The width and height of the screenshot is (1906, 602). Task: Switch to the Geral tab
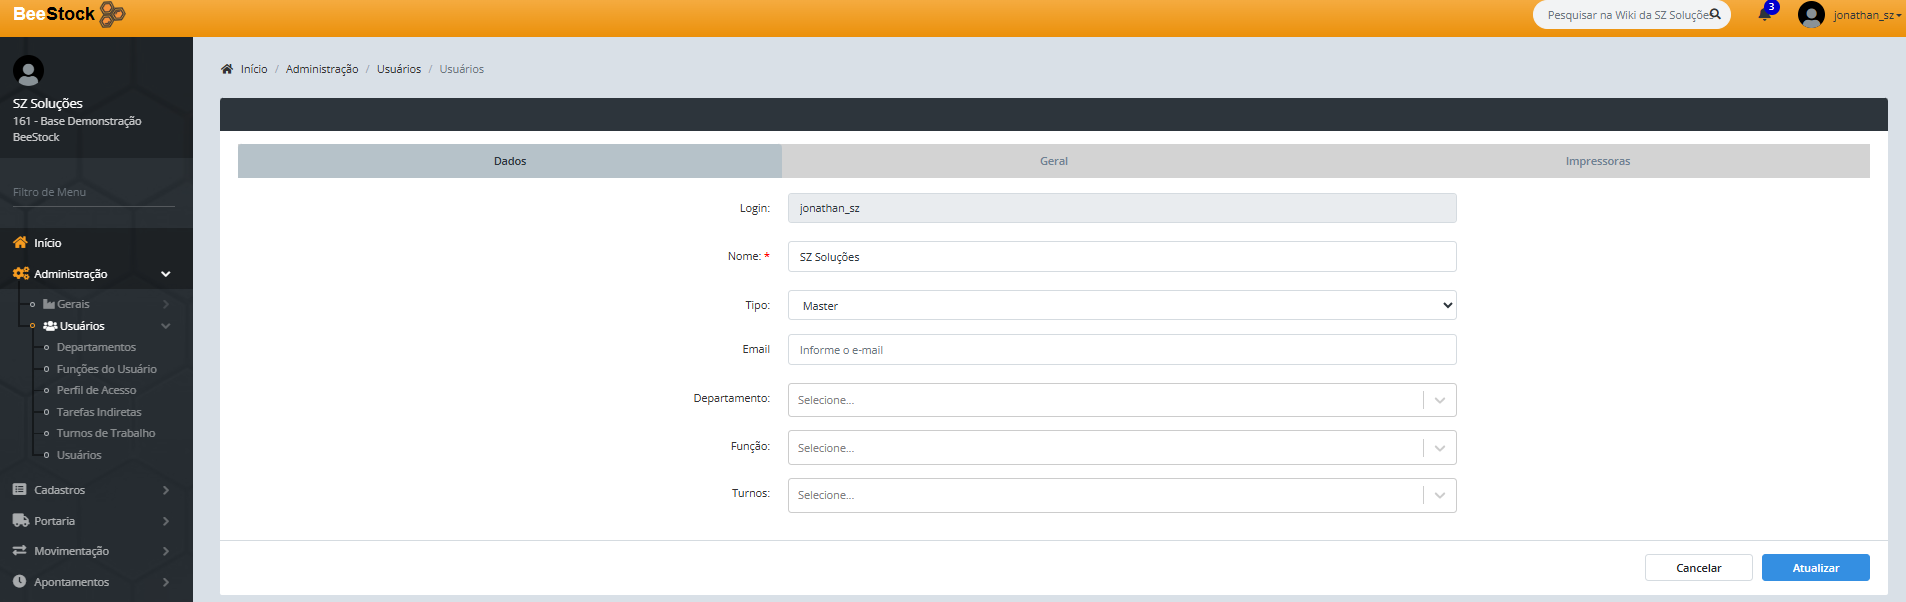tap(1053, 161)
